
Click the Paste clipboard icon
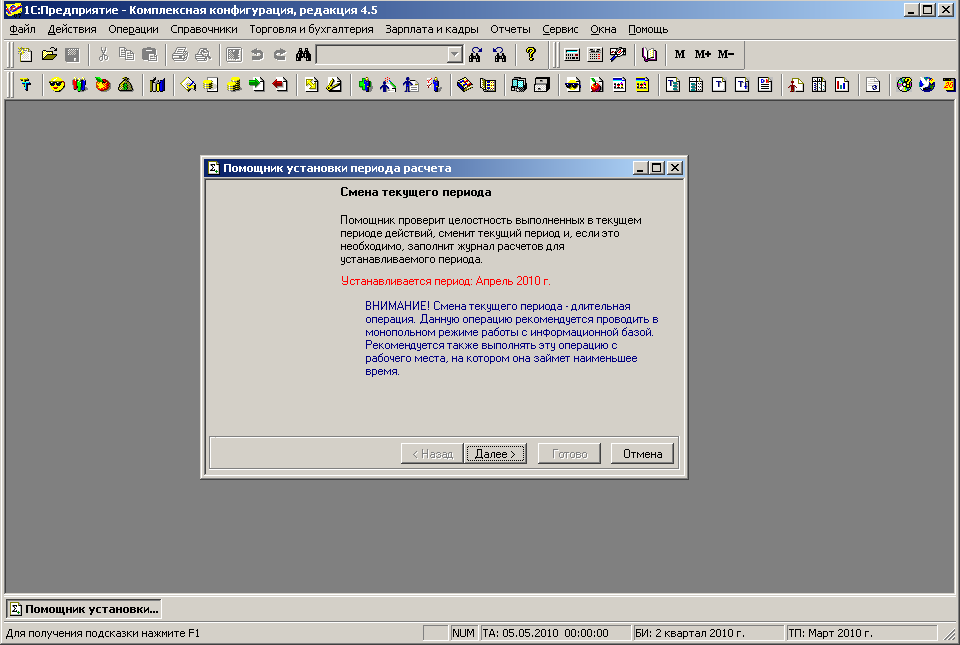(149, 54)
